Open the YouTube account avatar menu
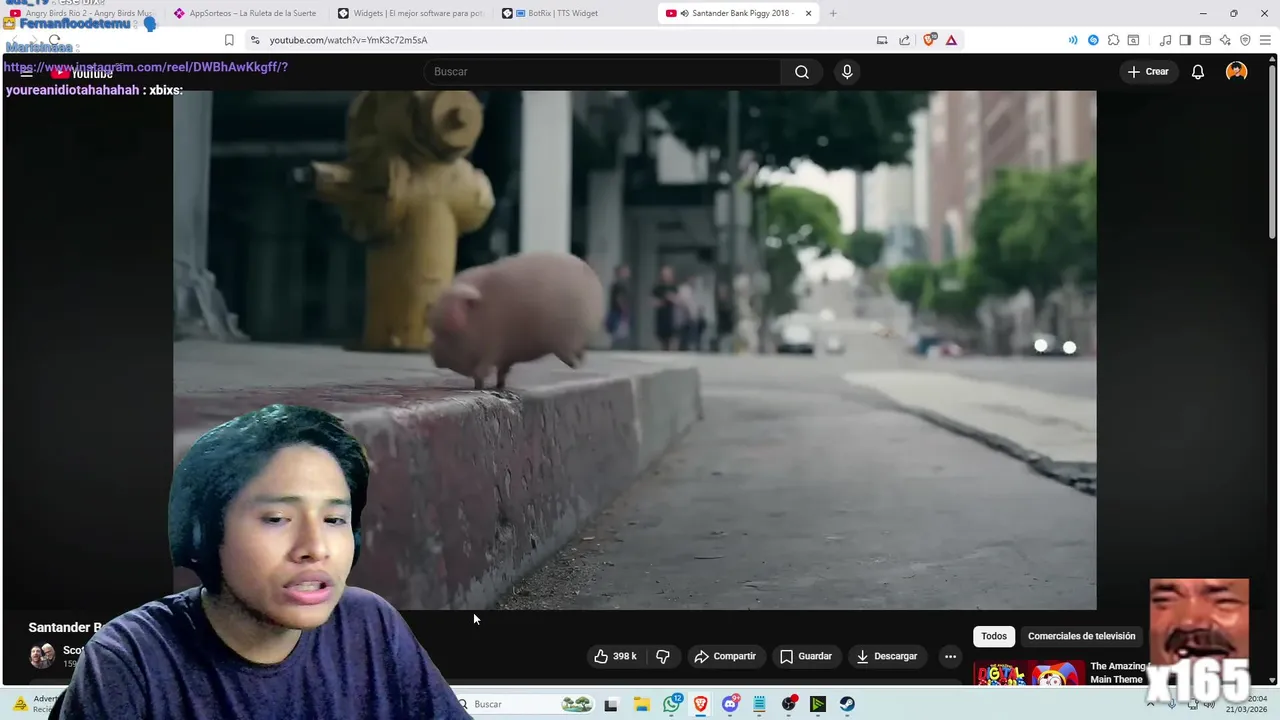This screenshot has width=1280, height=720. [1237, 72]
